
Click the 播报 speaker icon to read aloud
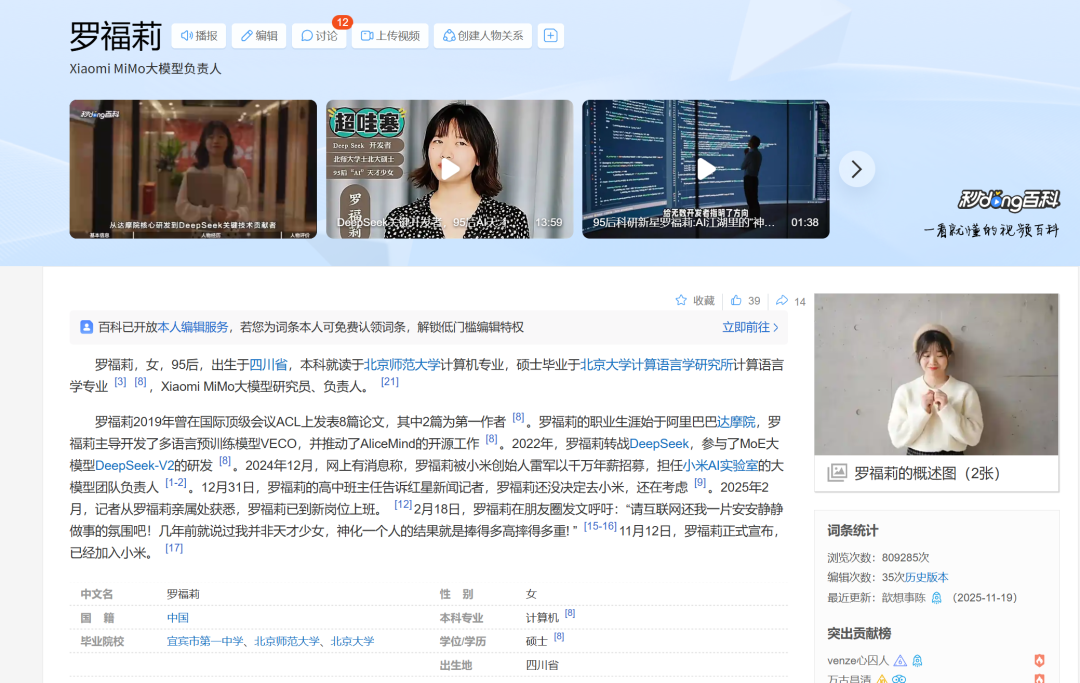coord(188,35)
